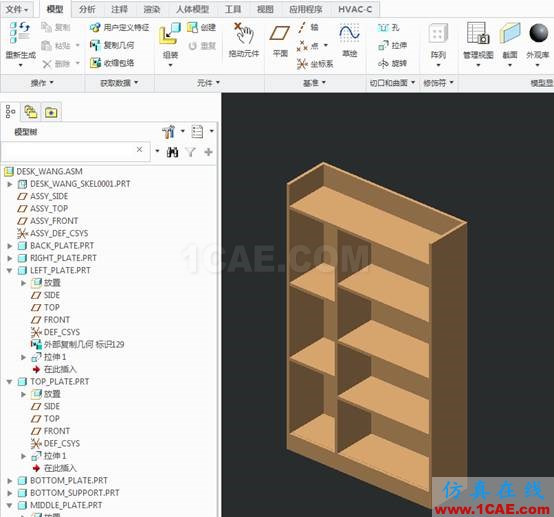554x517 pixels.
Task: Create a datum 平面 plane
Action: (x=280, y=34)
